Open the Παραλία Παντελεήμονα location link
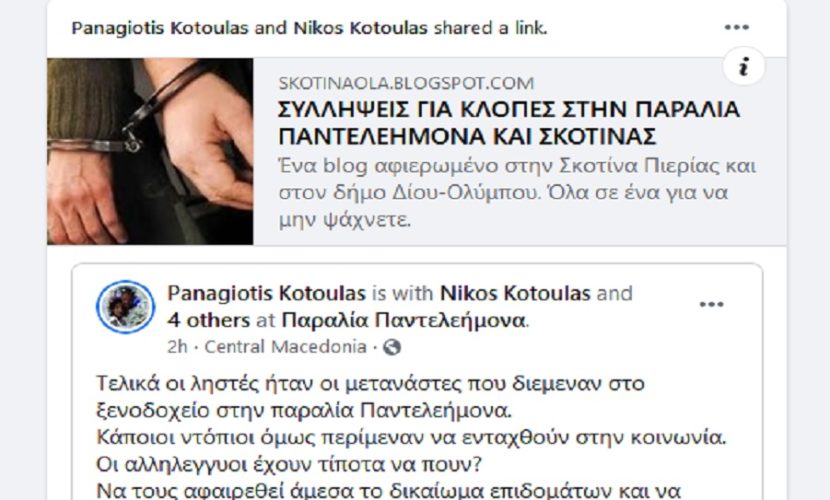The width and height of the screenshot is (830, 500). tap(404, 320)
